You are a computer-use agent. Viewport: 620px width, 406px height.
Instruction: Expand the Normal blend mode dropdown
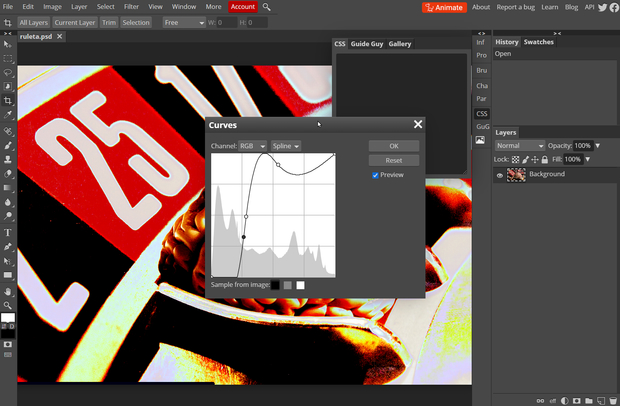pyautogui.click(x=520, y=146)
